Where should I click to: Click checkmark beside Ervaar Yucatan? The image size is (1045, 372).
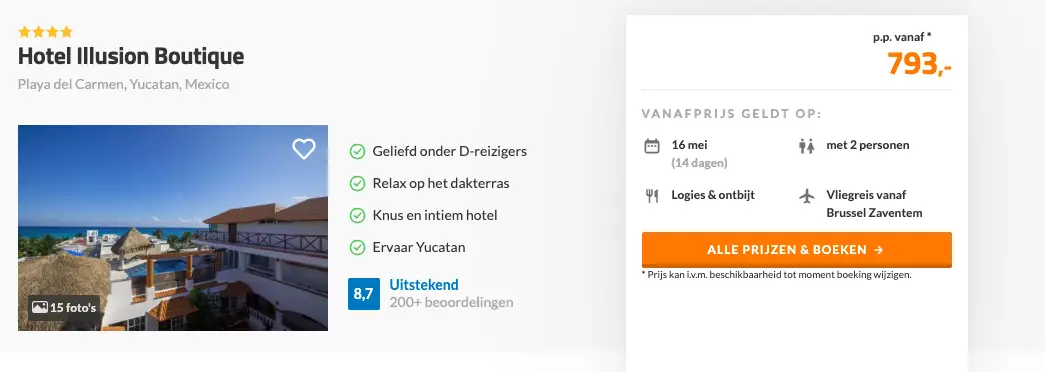pyautogui.click(x=357, y=247)
